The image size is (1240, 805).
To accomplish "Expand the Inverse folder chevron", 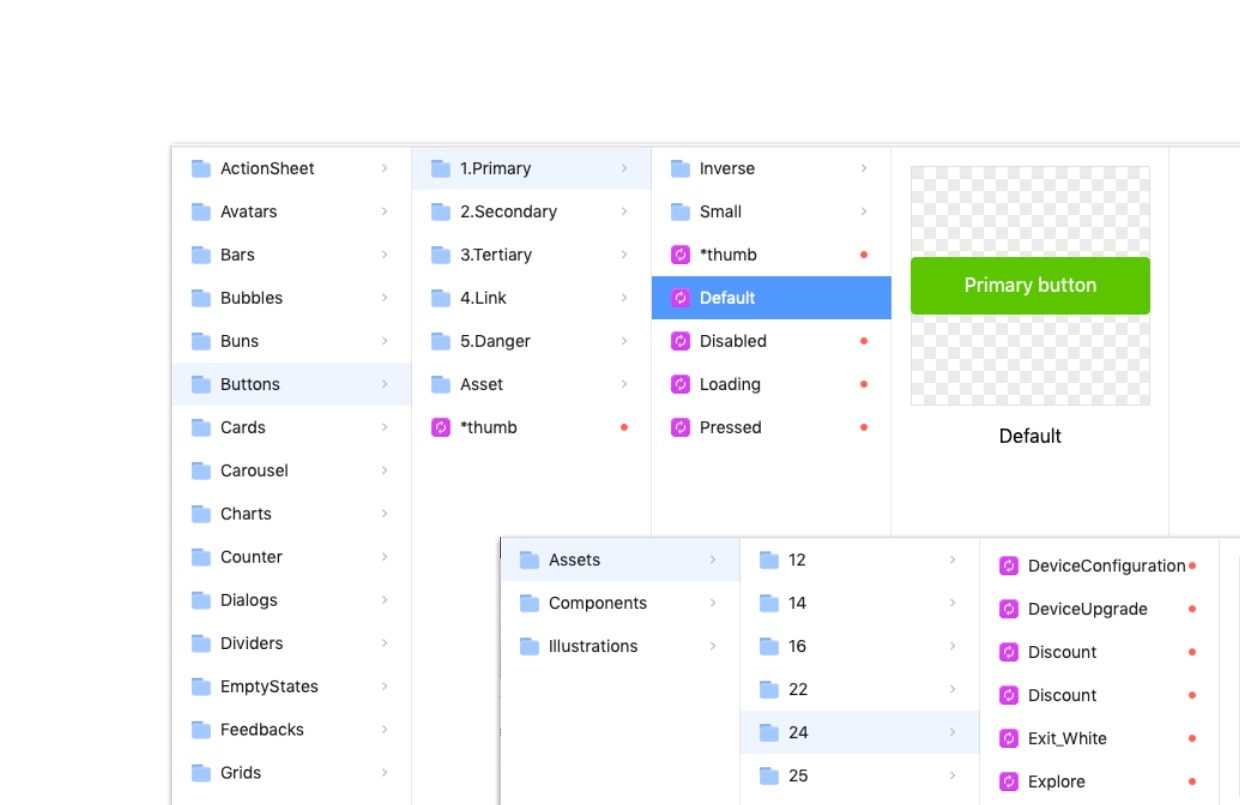I will point(864,168).
